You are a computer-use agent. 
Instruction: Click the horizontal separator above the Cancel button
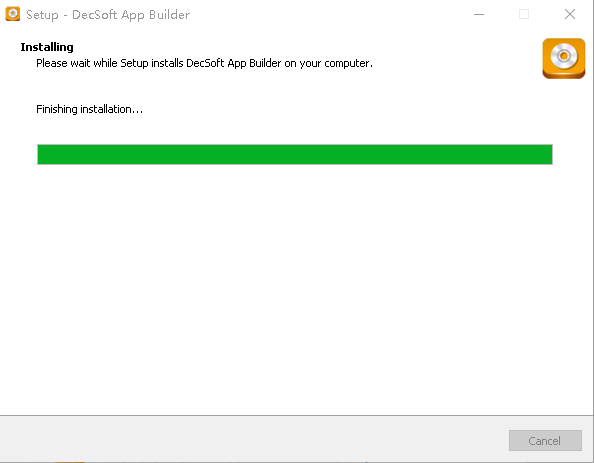tap(296, 416)
